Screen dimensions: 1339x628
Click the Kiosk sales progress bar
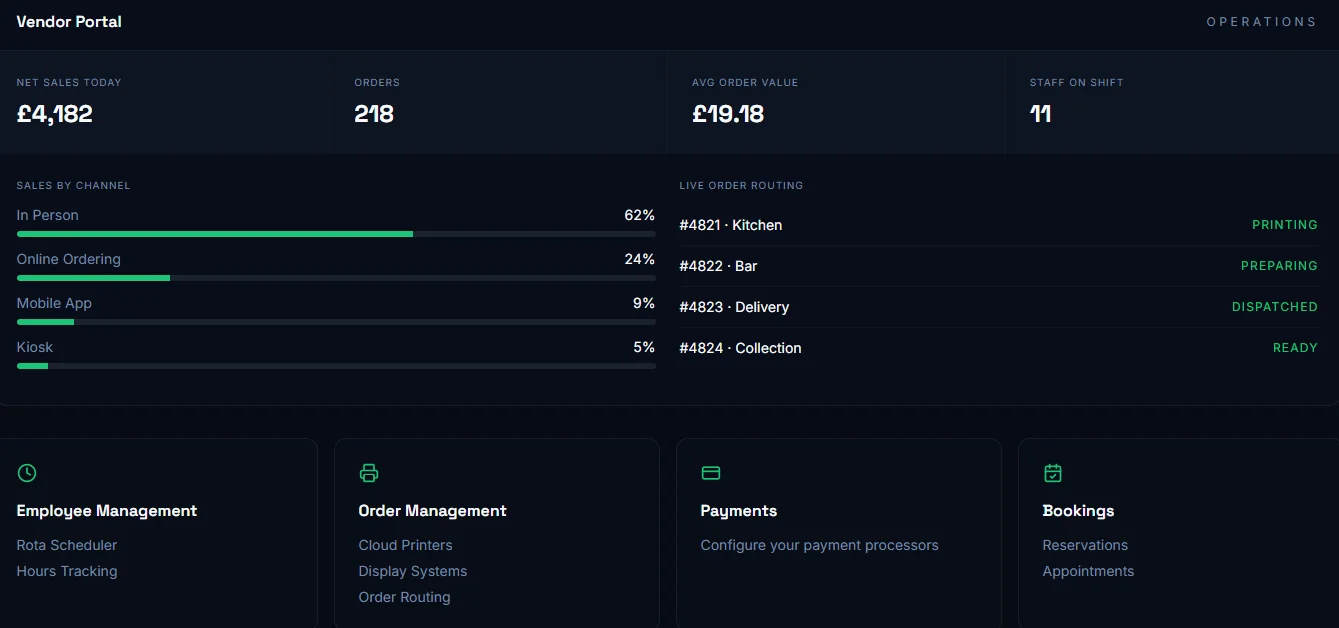click(336, 366)
